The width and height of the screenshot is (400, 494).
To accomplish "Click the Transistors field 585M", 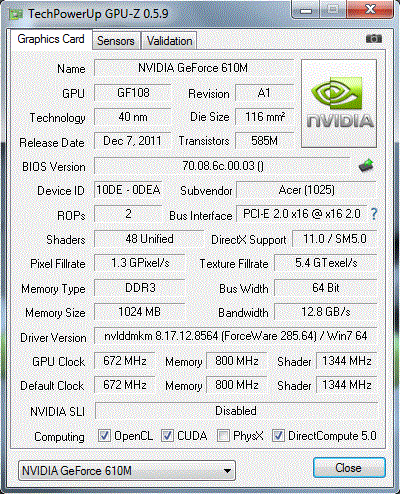I will (264, 141).
